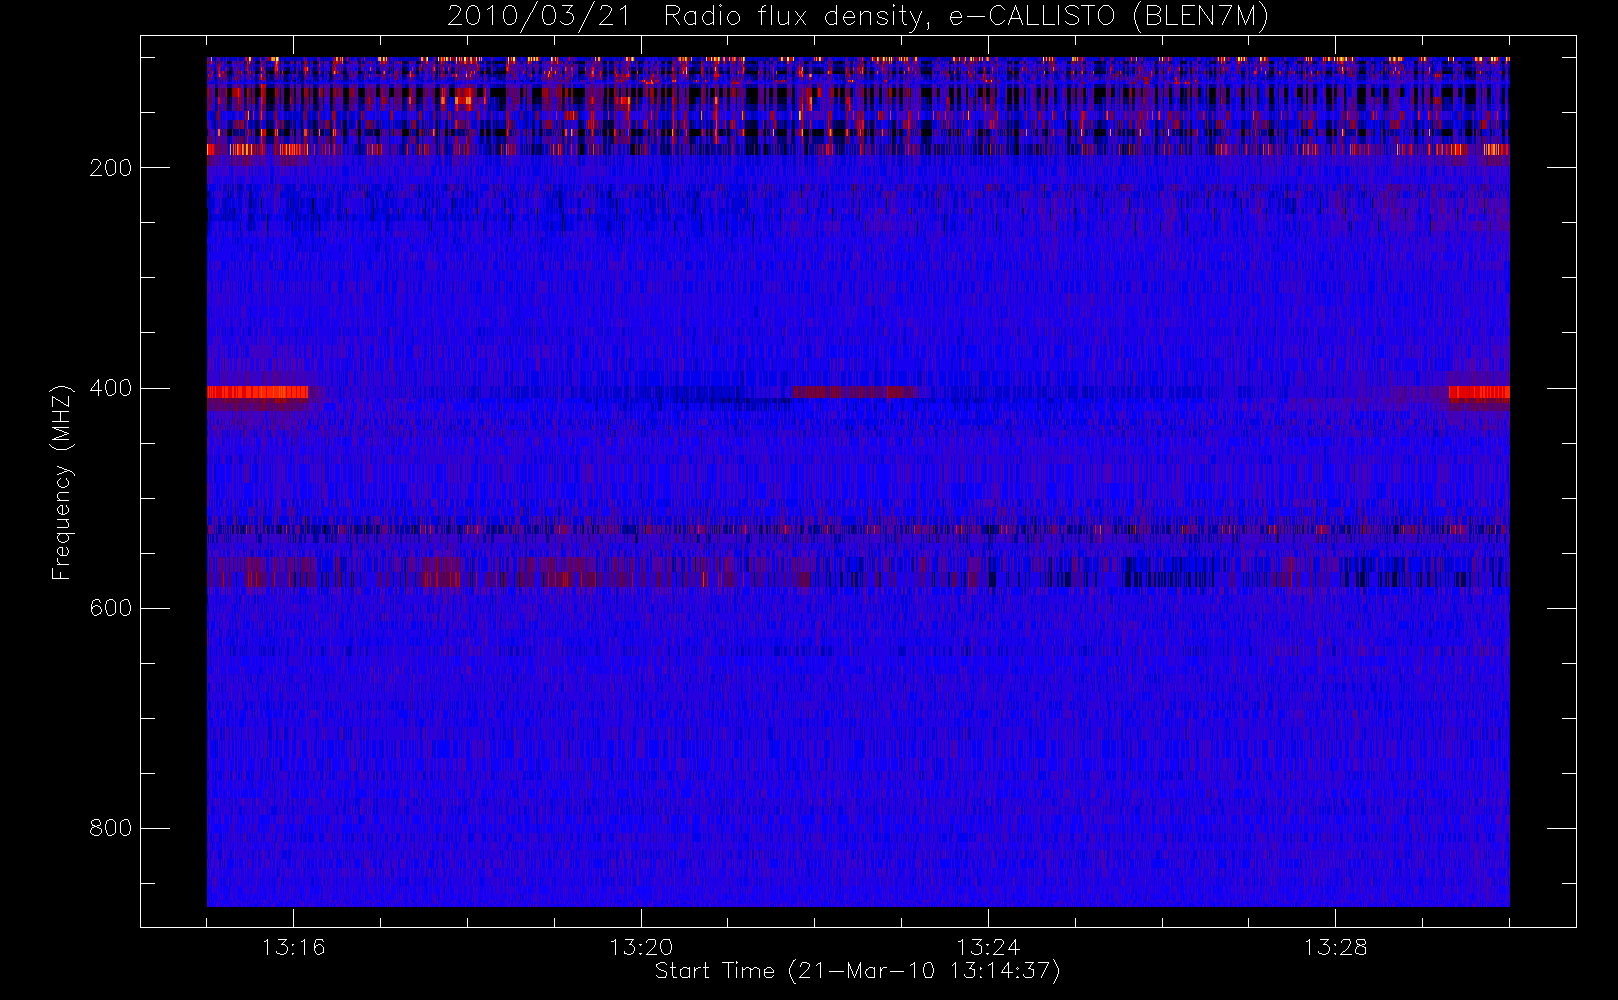Click the 13:20 time tick label
The width and height of the screenshot is (1618, 1000).
coord(641,947)
